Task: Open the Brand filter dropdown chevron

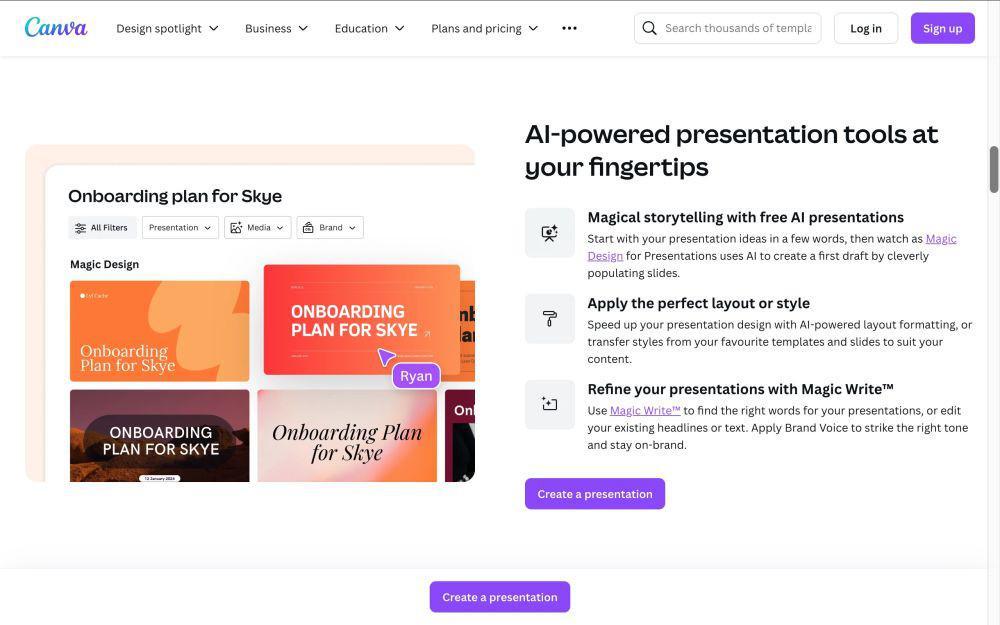Action: coord(352,228)
